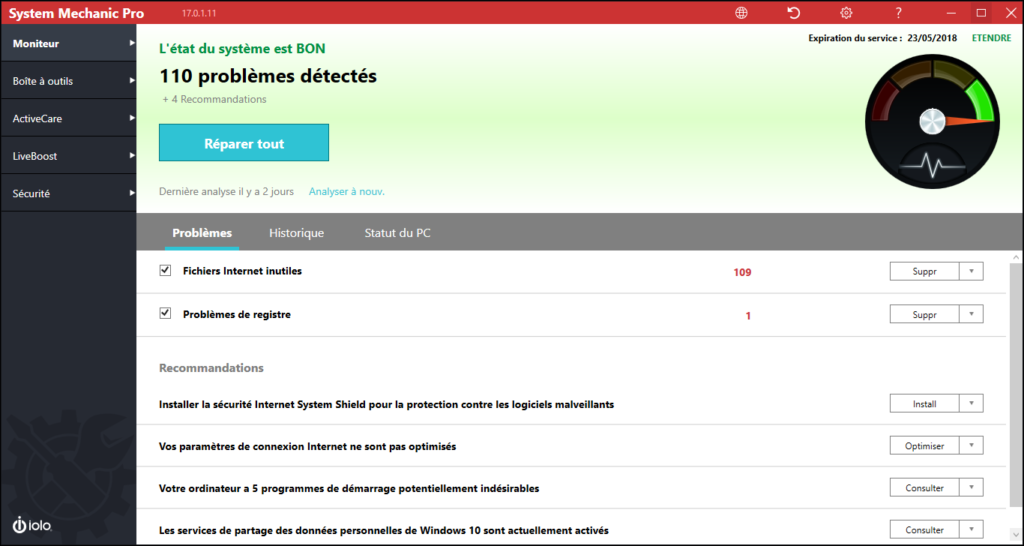Click the 5 startup programs recommendation text

pyautogui.click(x=349, y=488)
